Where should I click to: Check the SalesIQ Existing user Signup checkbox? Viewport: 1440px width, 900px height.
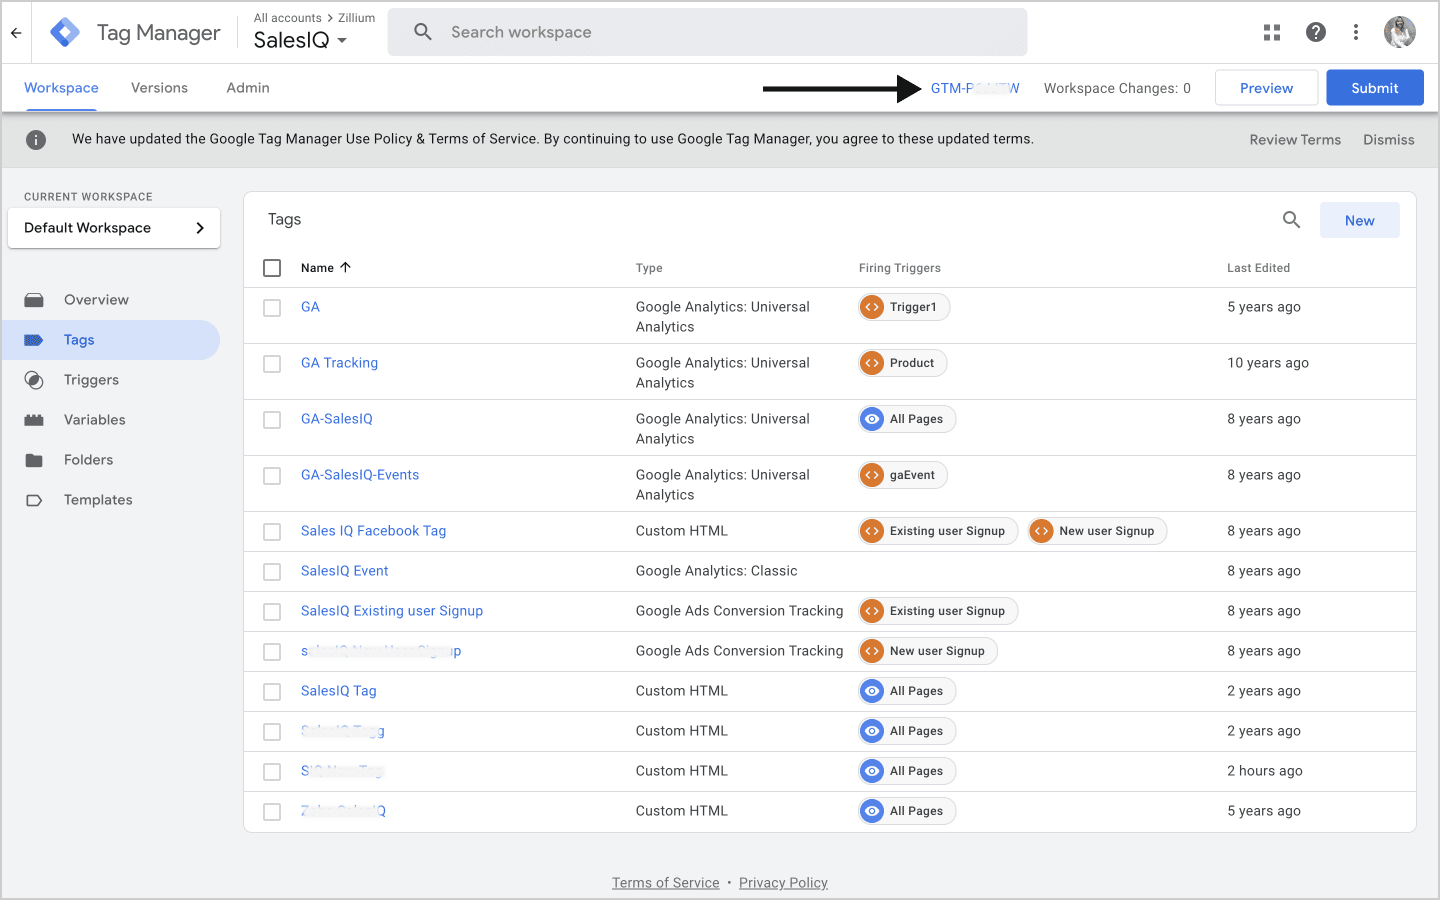272,612
